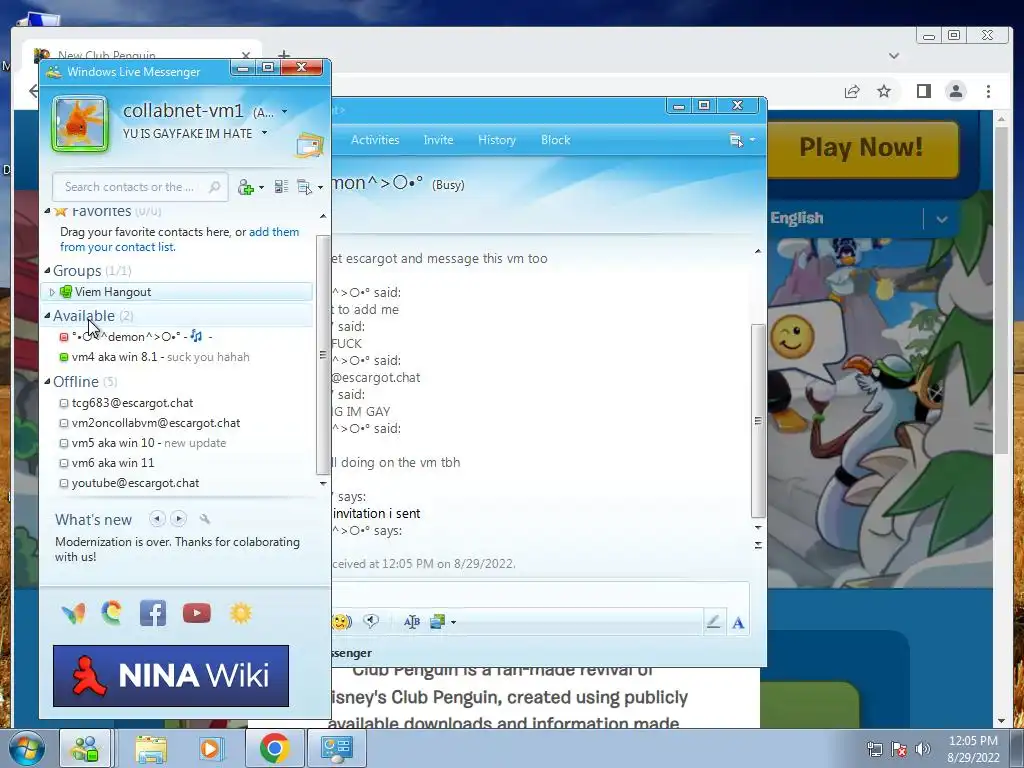Screen dimensions: 1024x768
Task: Click the font style icon in chat toolbar
Action: tap(411, 622)
